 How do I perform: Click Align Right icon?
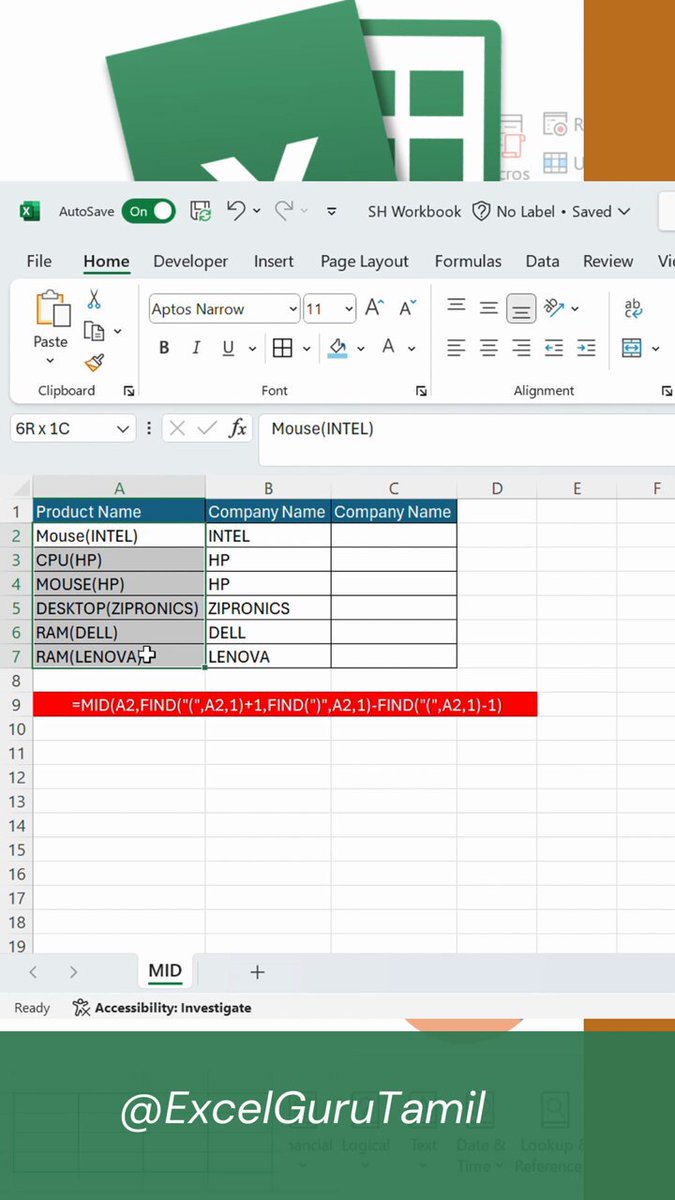(521, 348)
